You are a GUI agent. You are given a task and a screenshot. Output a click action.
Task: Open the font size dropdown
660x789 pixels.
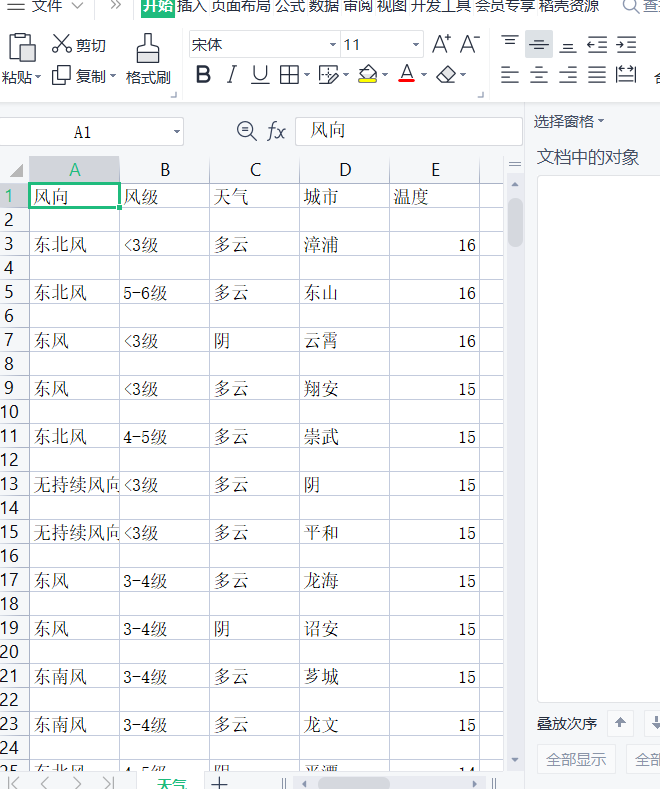416,45
